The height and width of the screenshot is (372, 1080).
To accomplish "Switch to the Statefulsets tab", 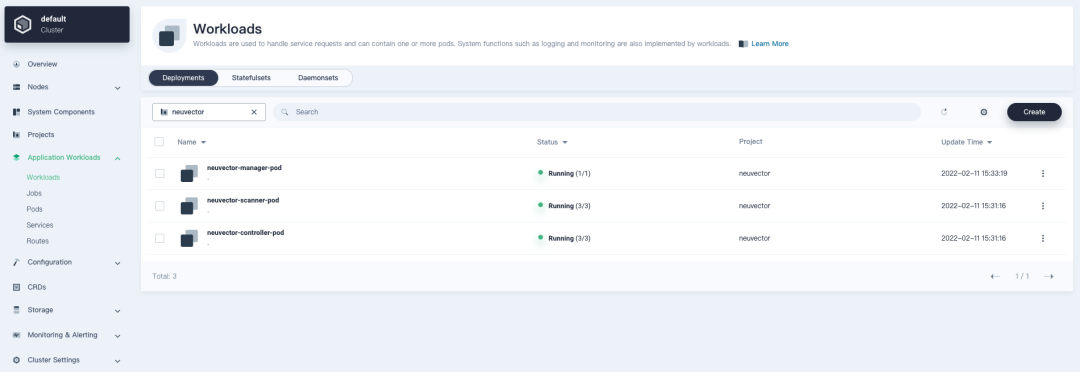I will coord(251,78).
